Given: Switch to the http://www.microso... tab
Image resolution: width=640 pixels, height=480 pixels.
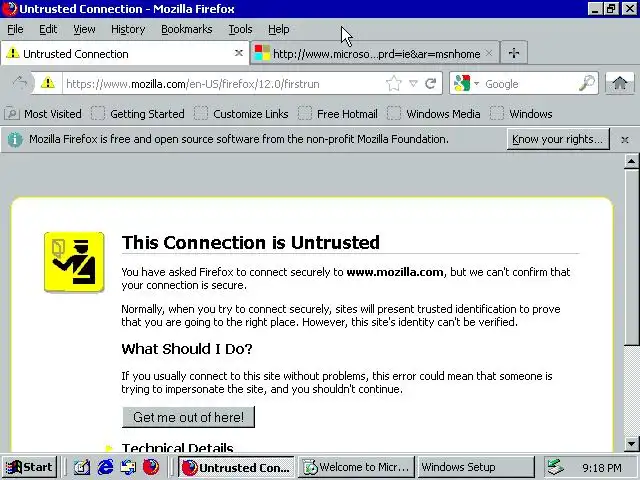Looking at the screenshot, I should [375, 53].
